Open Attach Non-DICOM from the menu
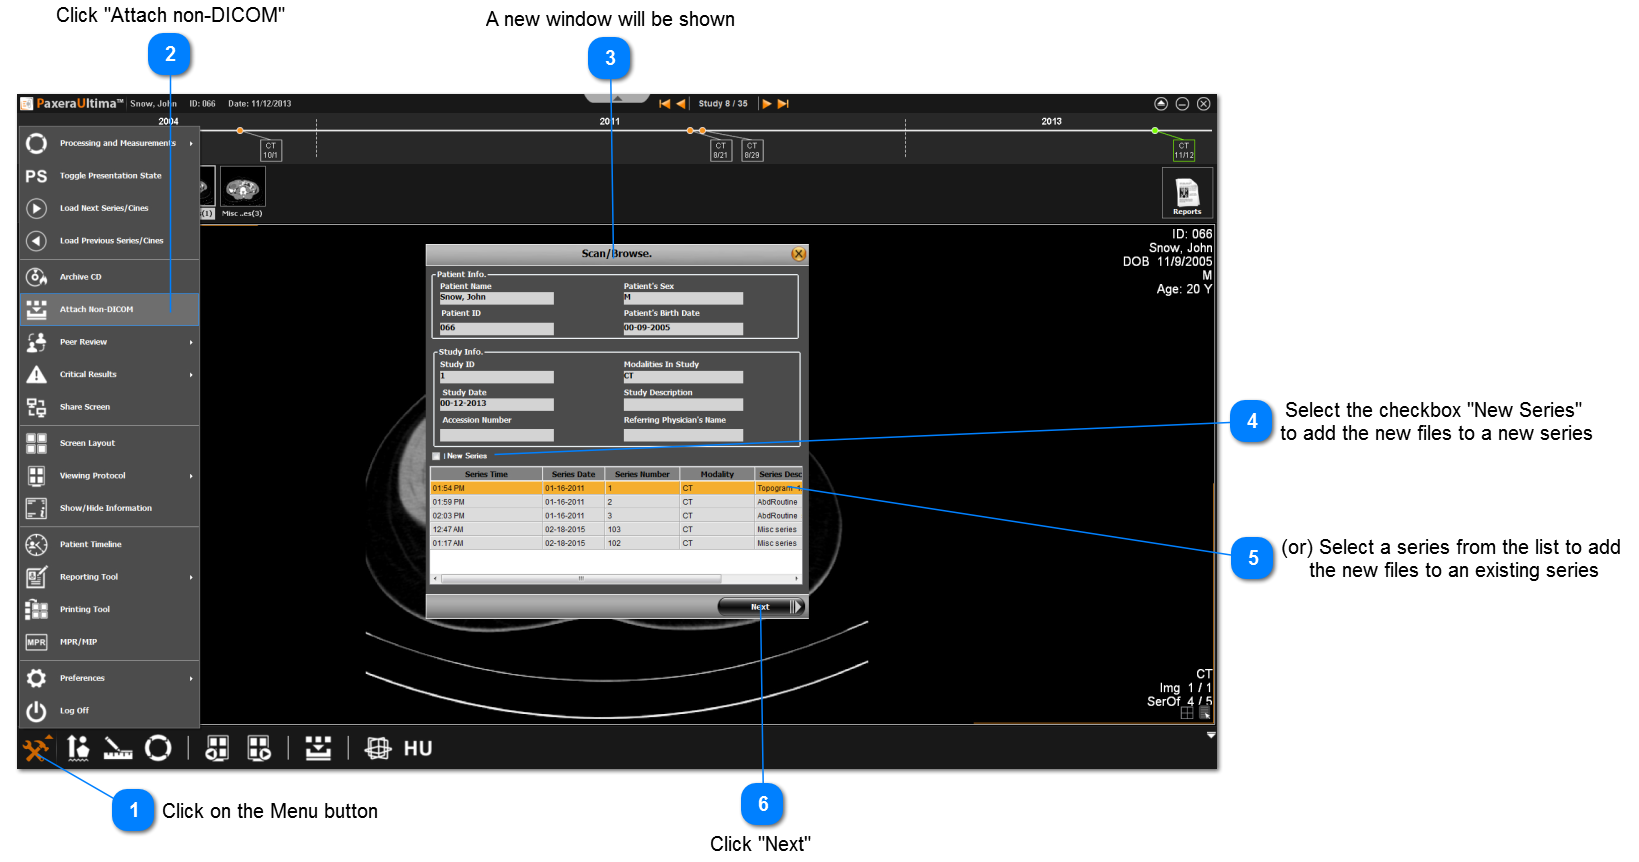 coord(96,309)
